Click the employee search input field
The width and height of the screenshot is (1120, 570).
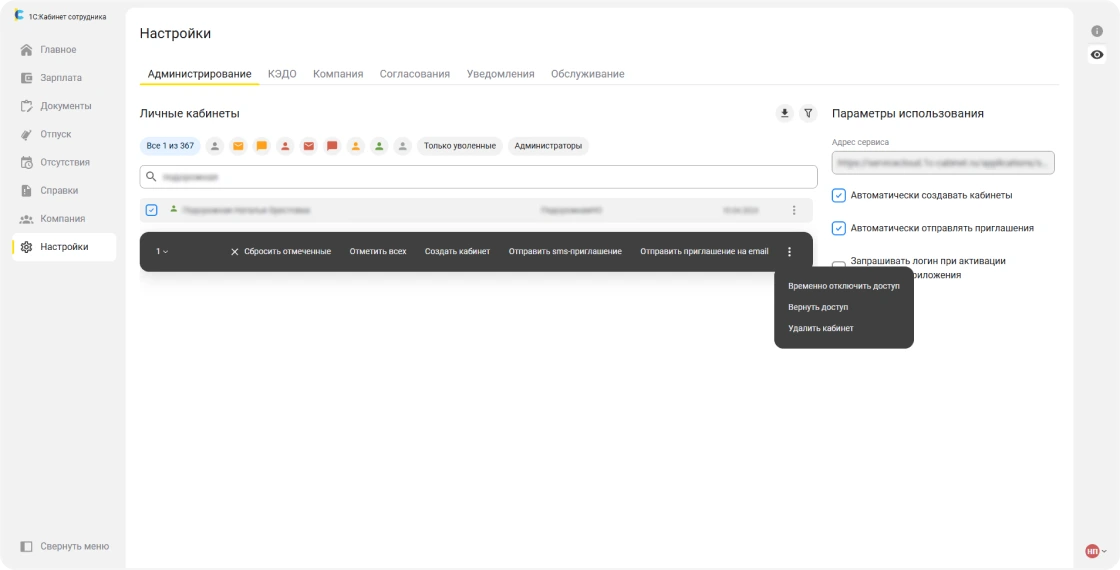click(480, 177)
